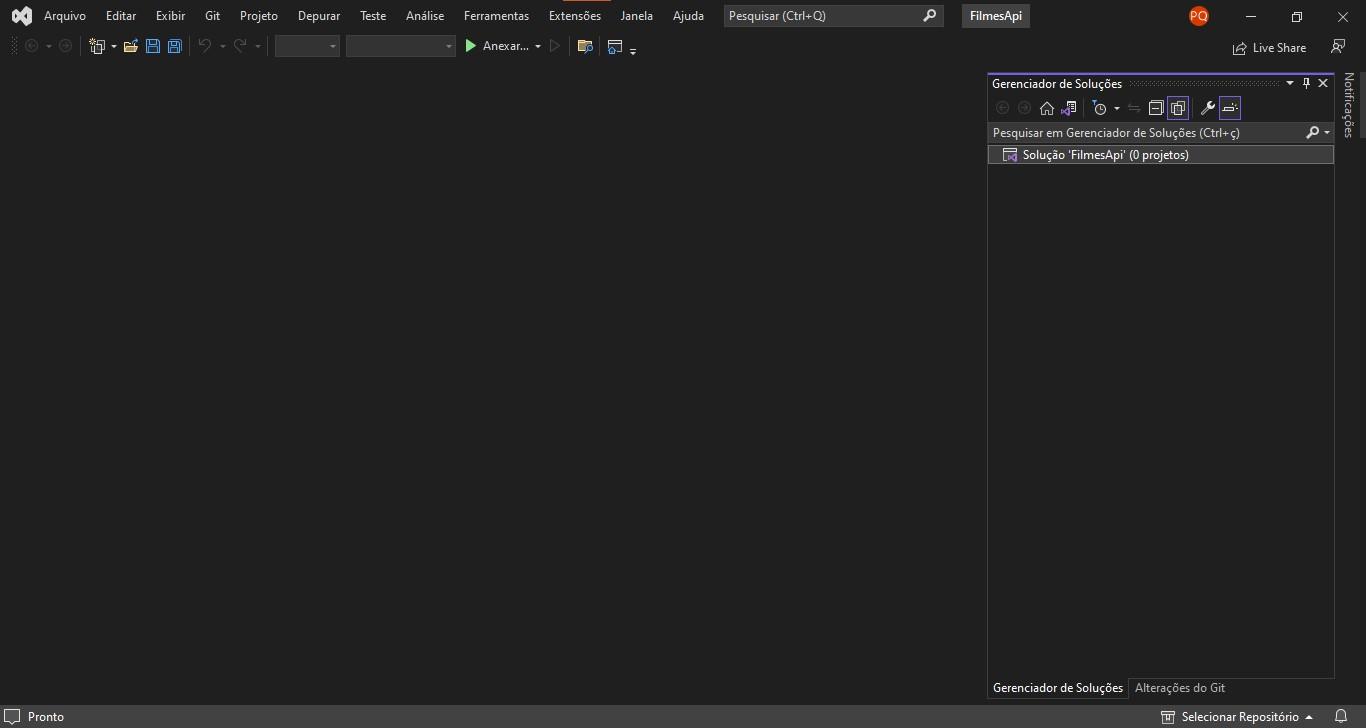
Task: Click the pending changes filter clock icon
Action: [x=1100, y=108]
